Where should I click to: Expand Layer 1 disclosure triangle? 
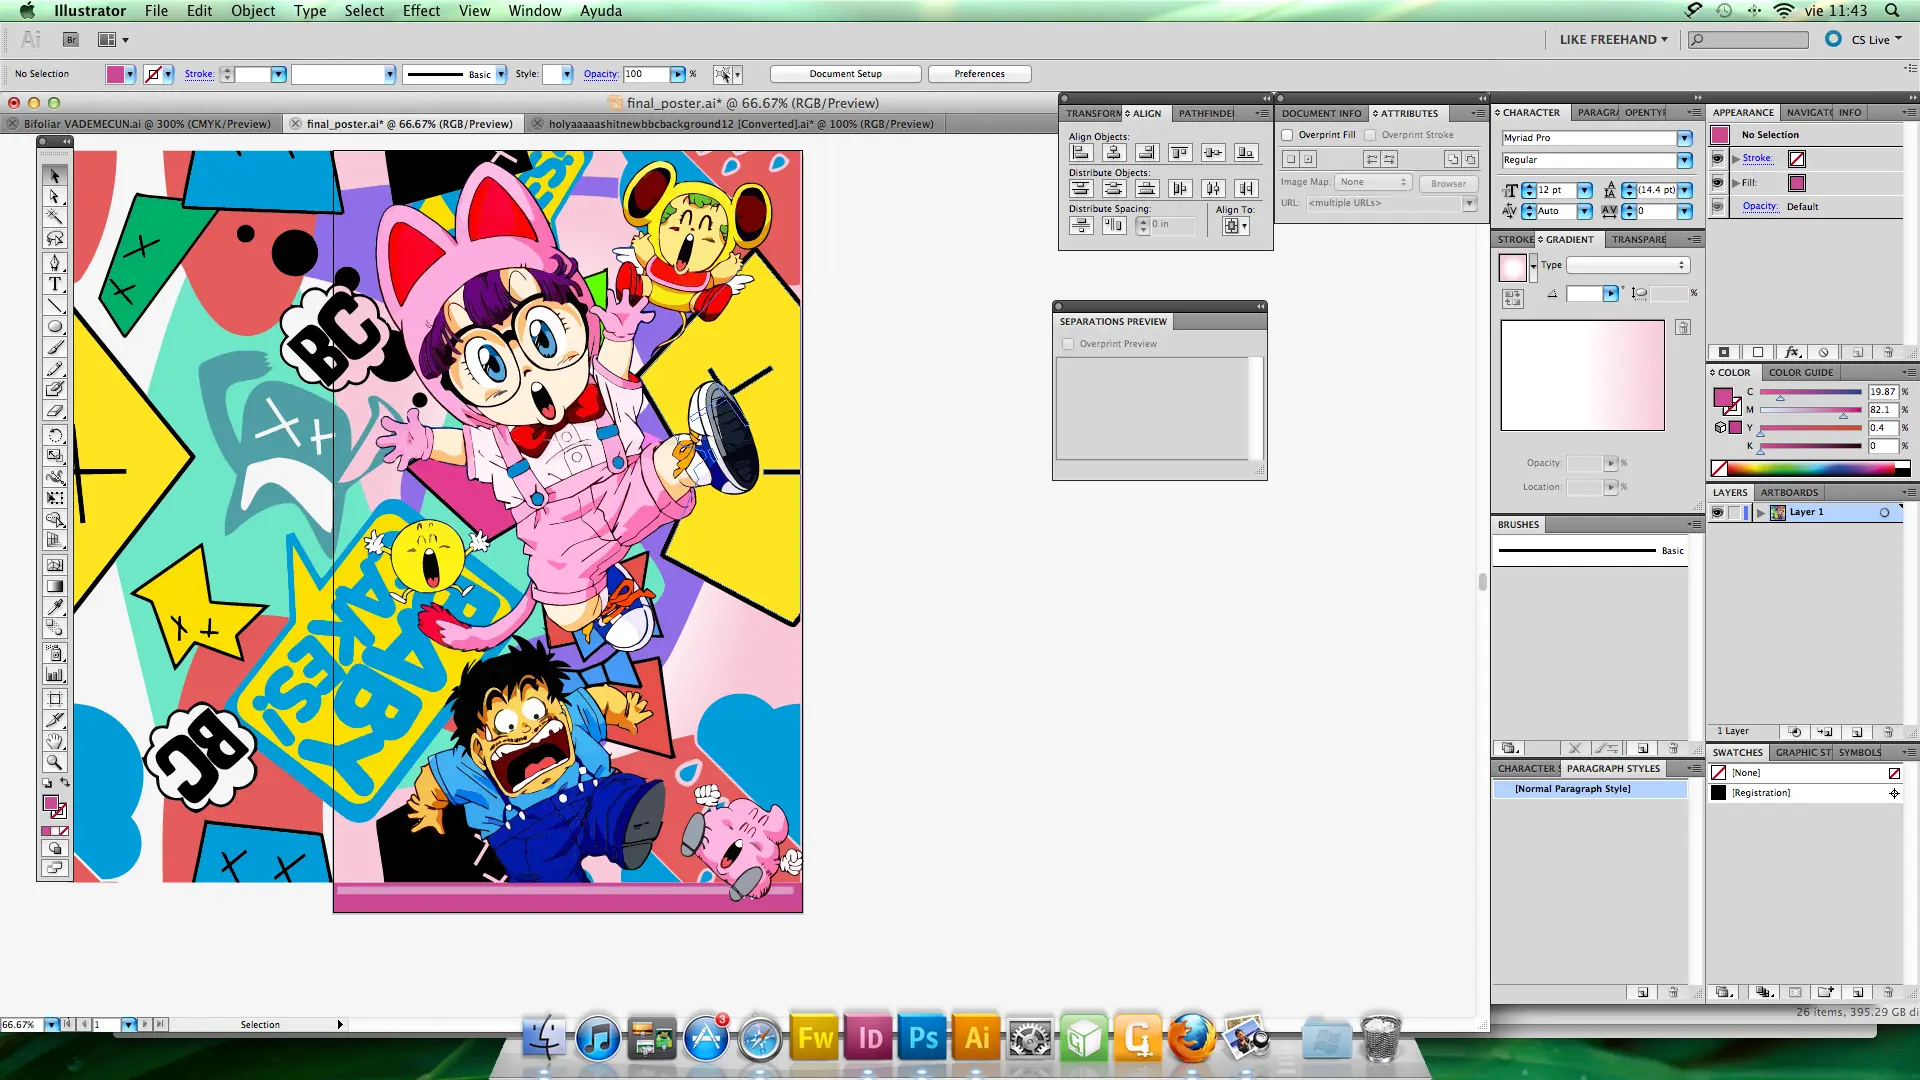tap(1761, 513)
